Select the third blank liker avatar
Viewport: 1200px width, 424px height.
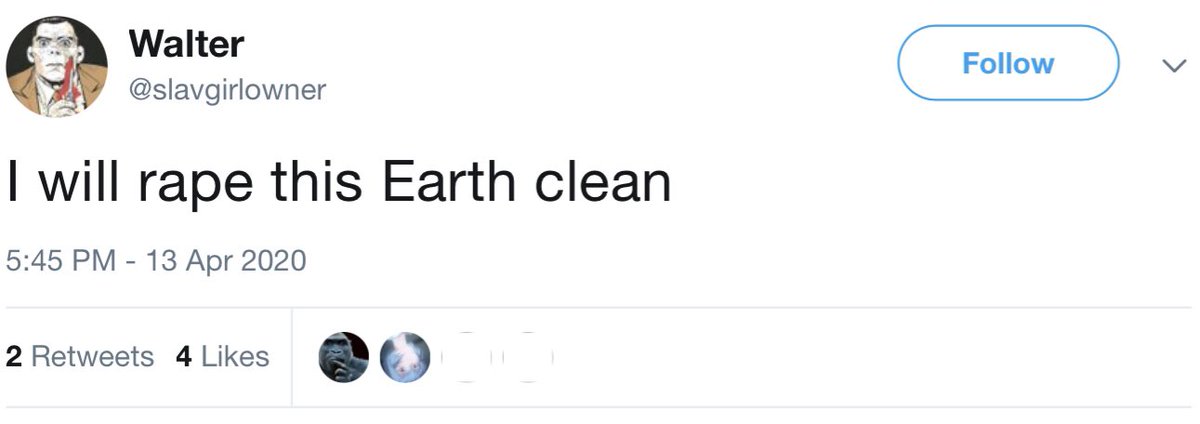[464, 357]
